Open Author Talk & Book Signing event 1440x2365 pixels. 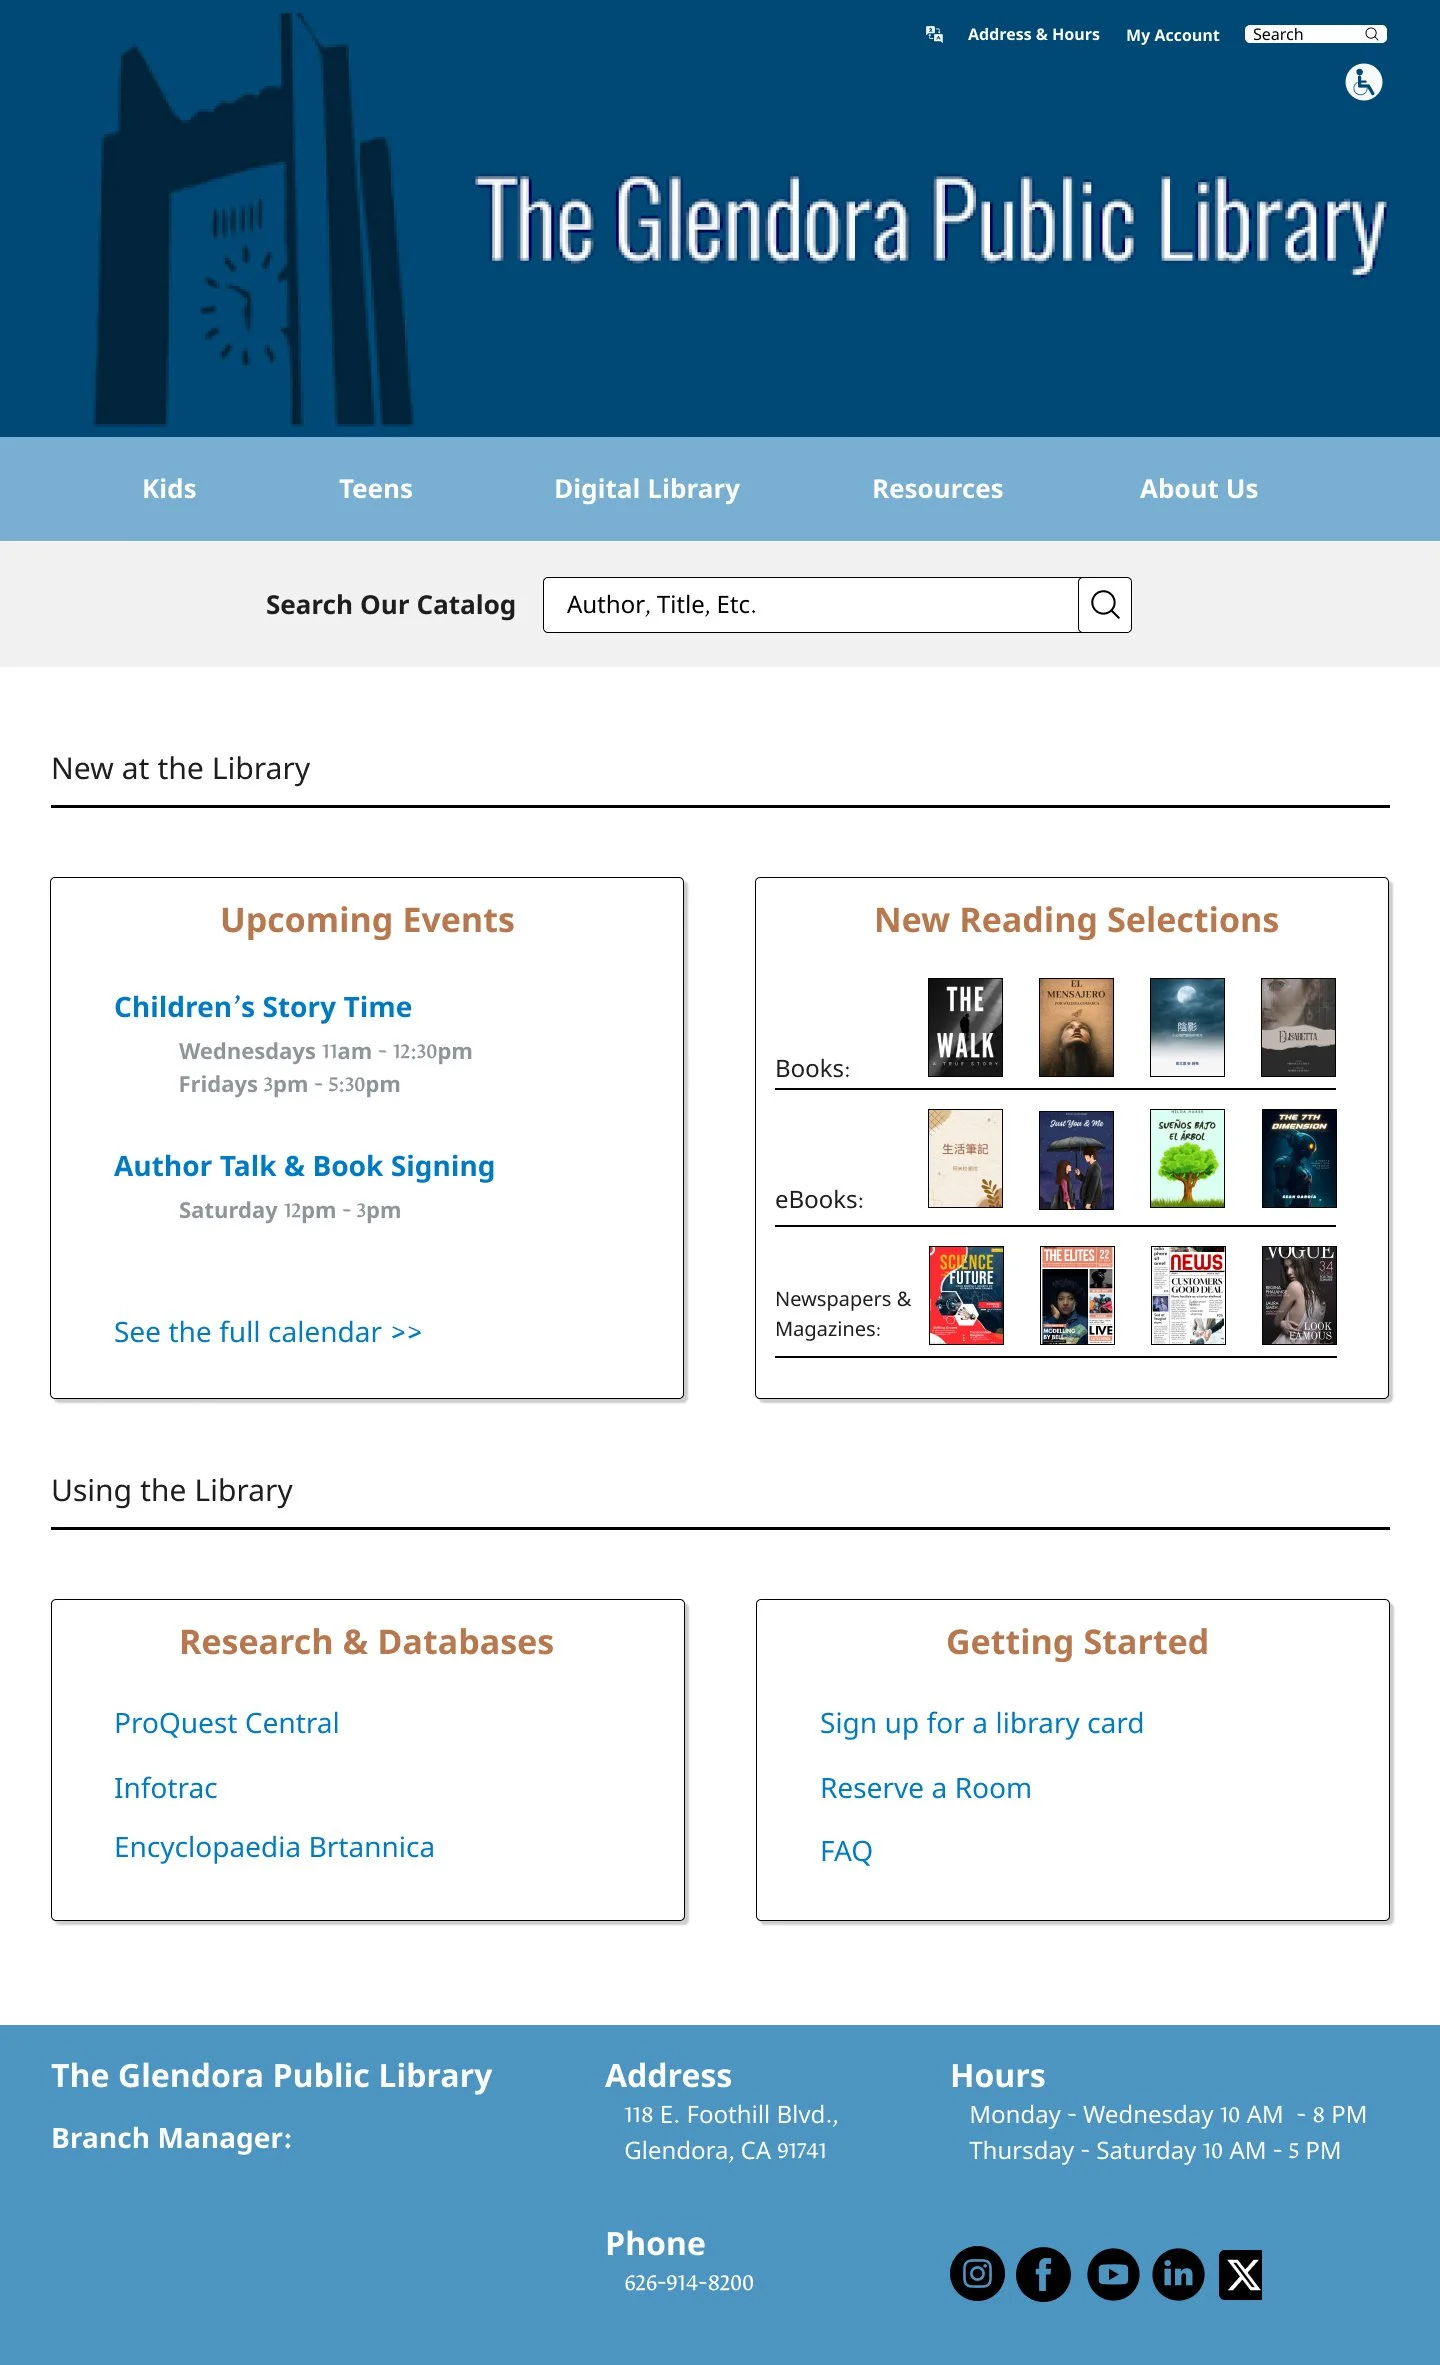pyautogui.click(x=304, y=1166)
